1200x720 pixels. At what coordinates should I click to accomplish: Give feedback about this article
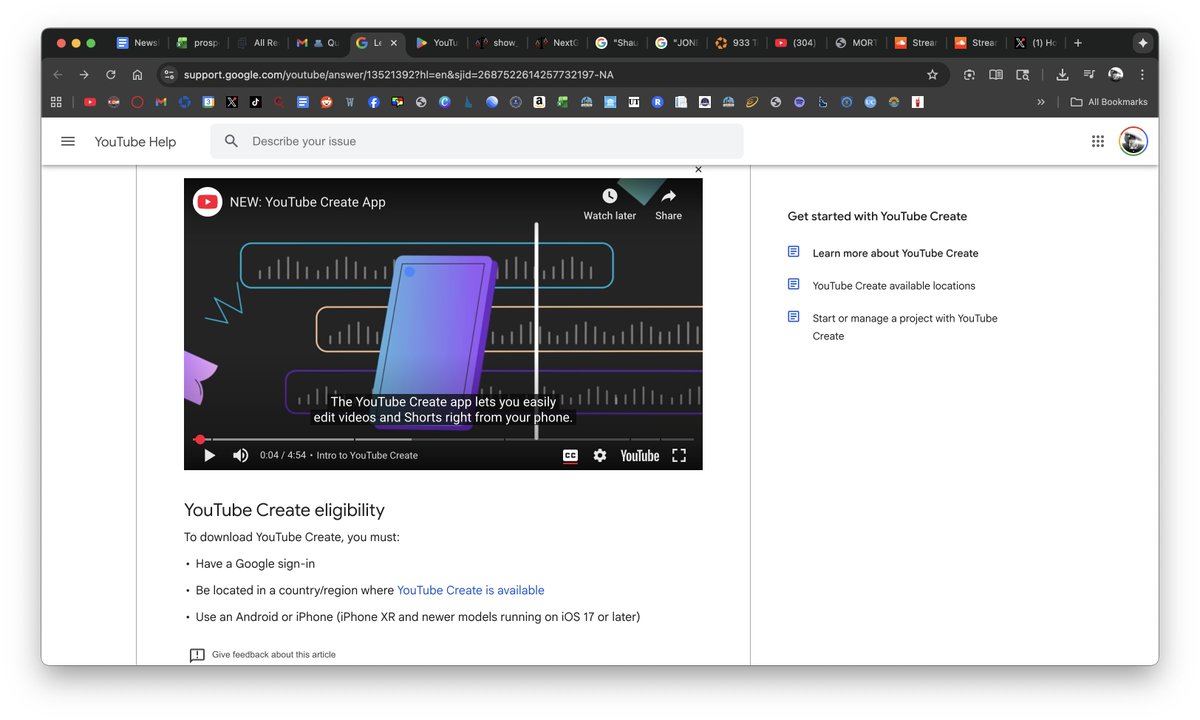point(263,655)
